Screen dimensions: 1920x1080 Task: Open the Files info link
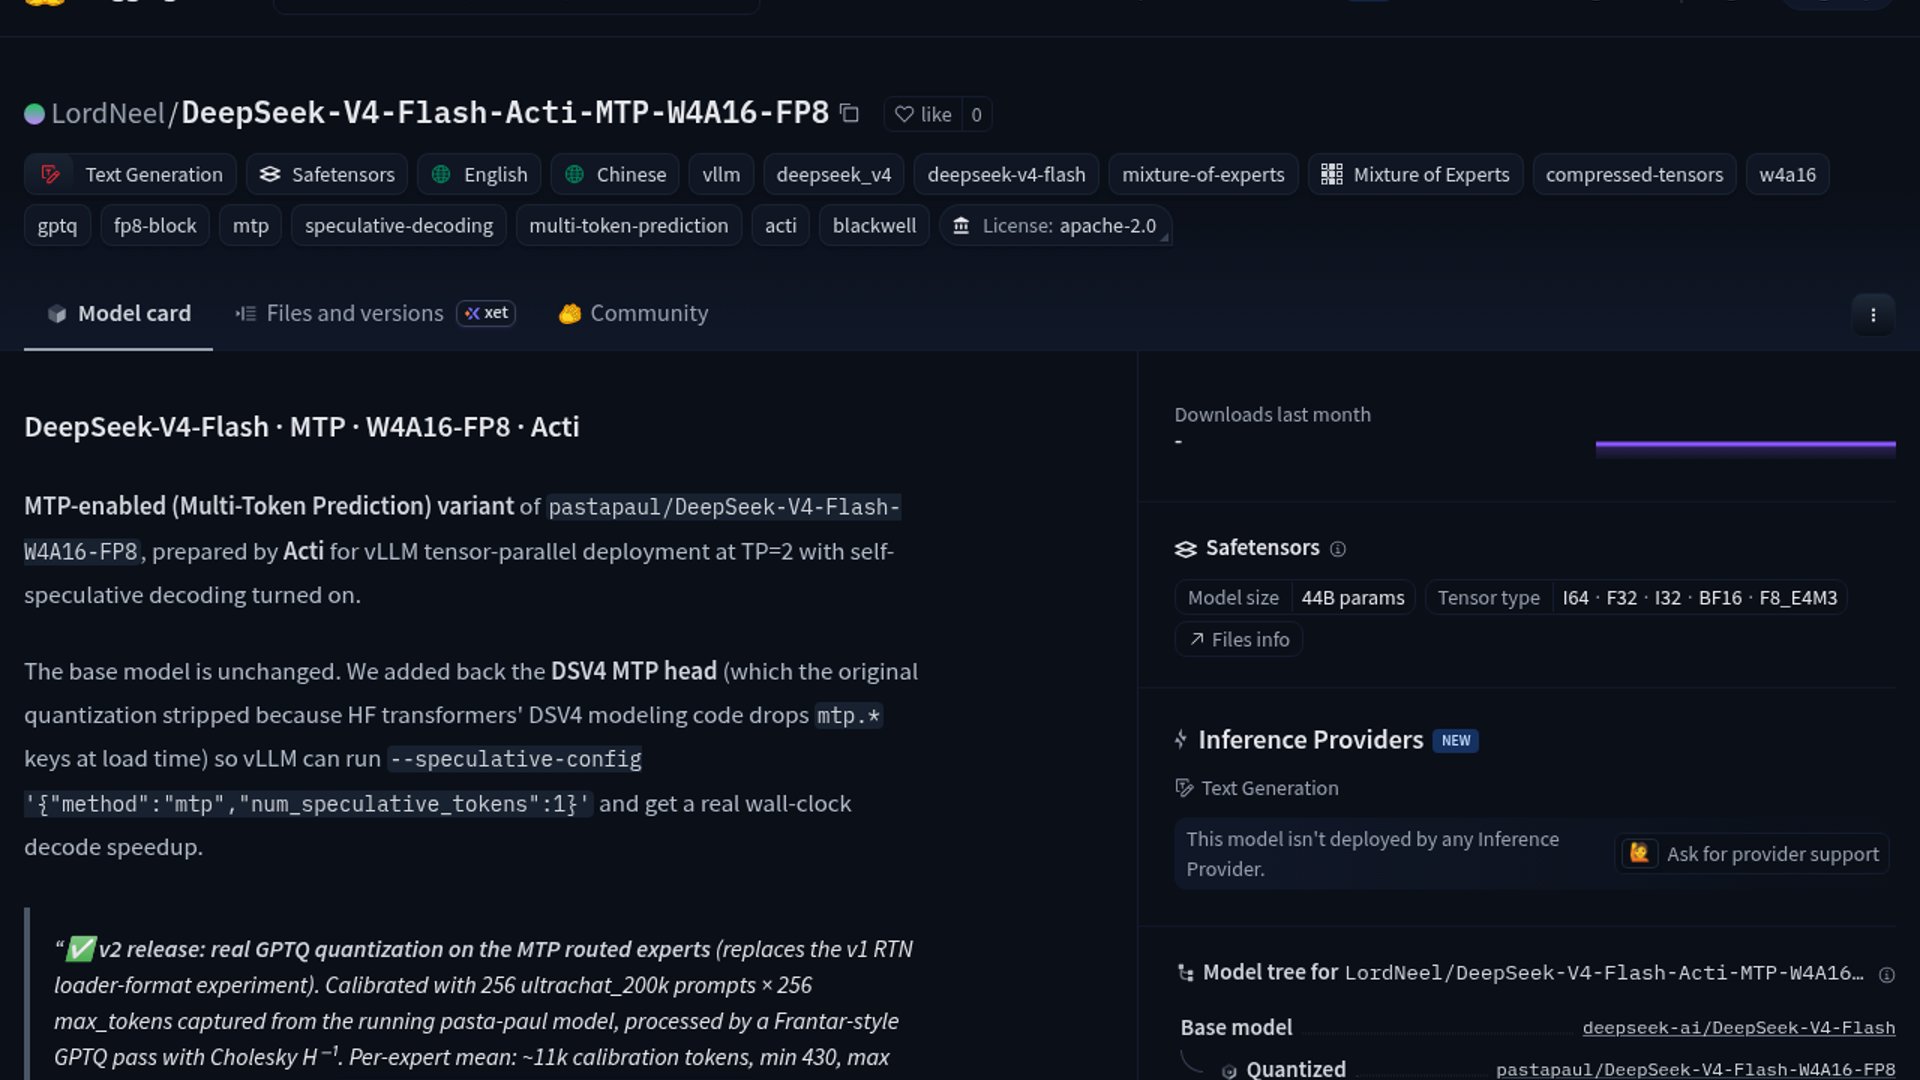click(1238, 640)
